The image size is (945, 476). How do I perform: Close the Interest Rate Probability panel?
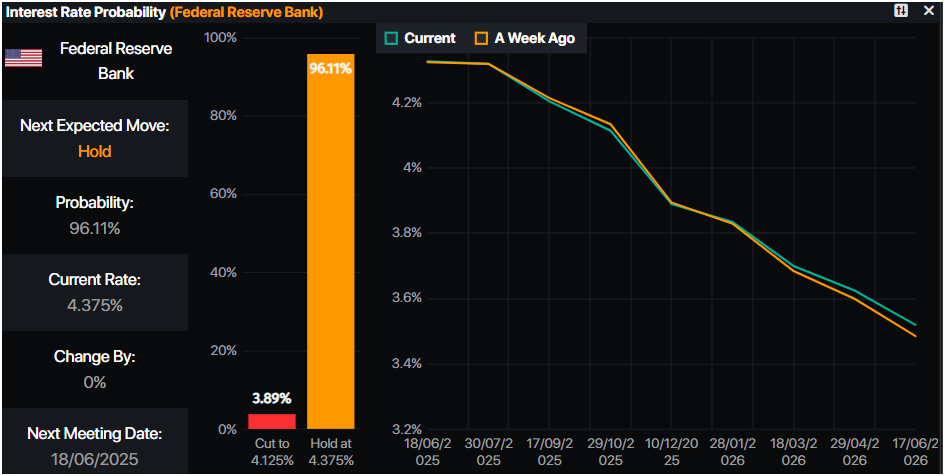929,10
